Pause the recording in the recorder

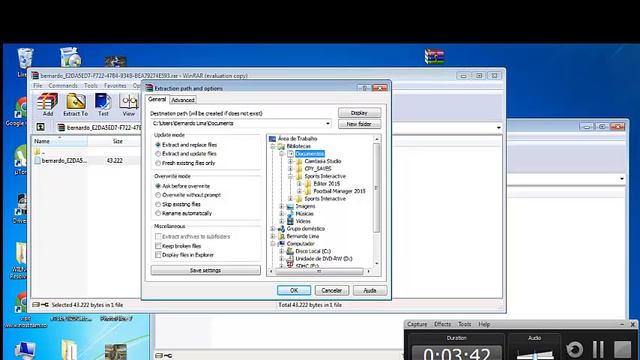tap(598, 349)
